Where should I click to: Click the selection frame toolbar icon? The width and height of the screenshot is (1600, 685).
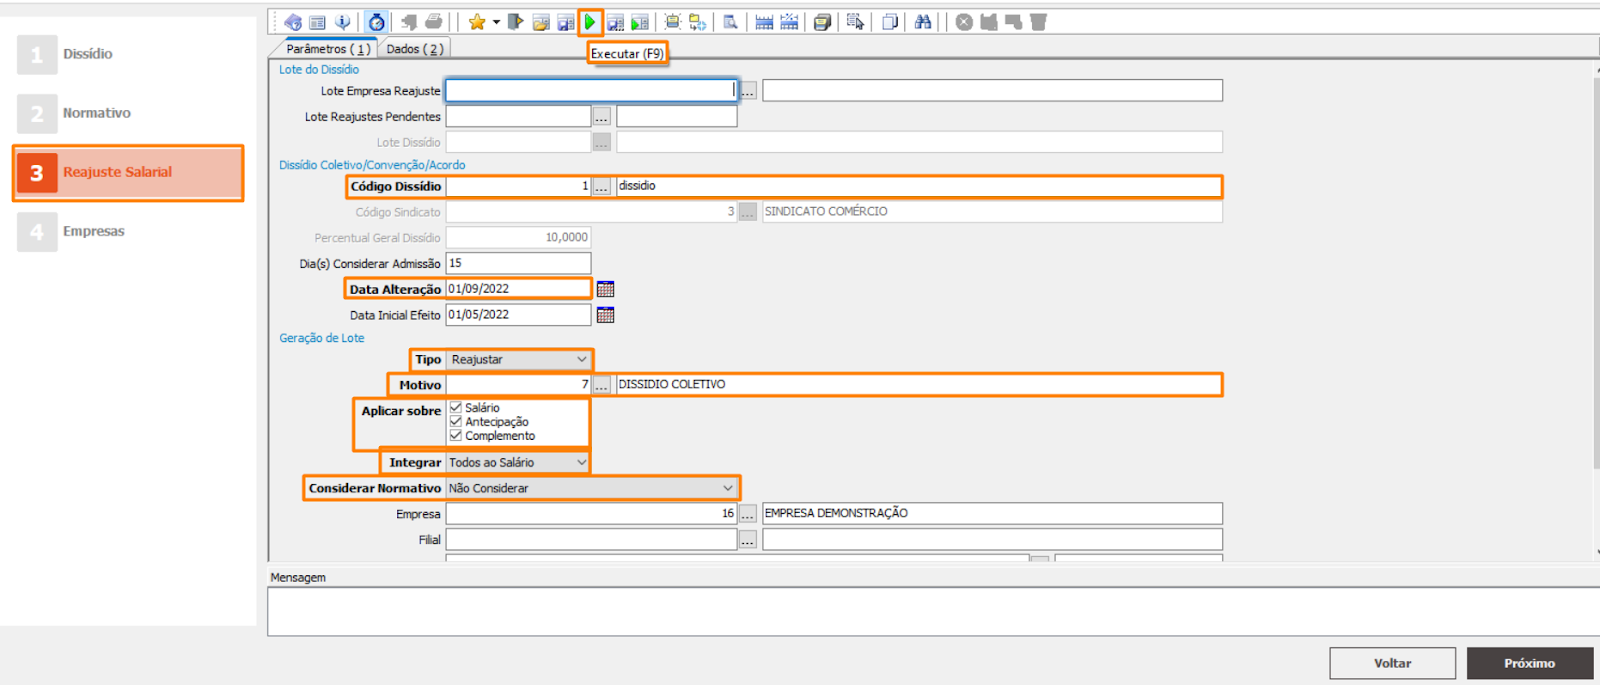point(673,22)
